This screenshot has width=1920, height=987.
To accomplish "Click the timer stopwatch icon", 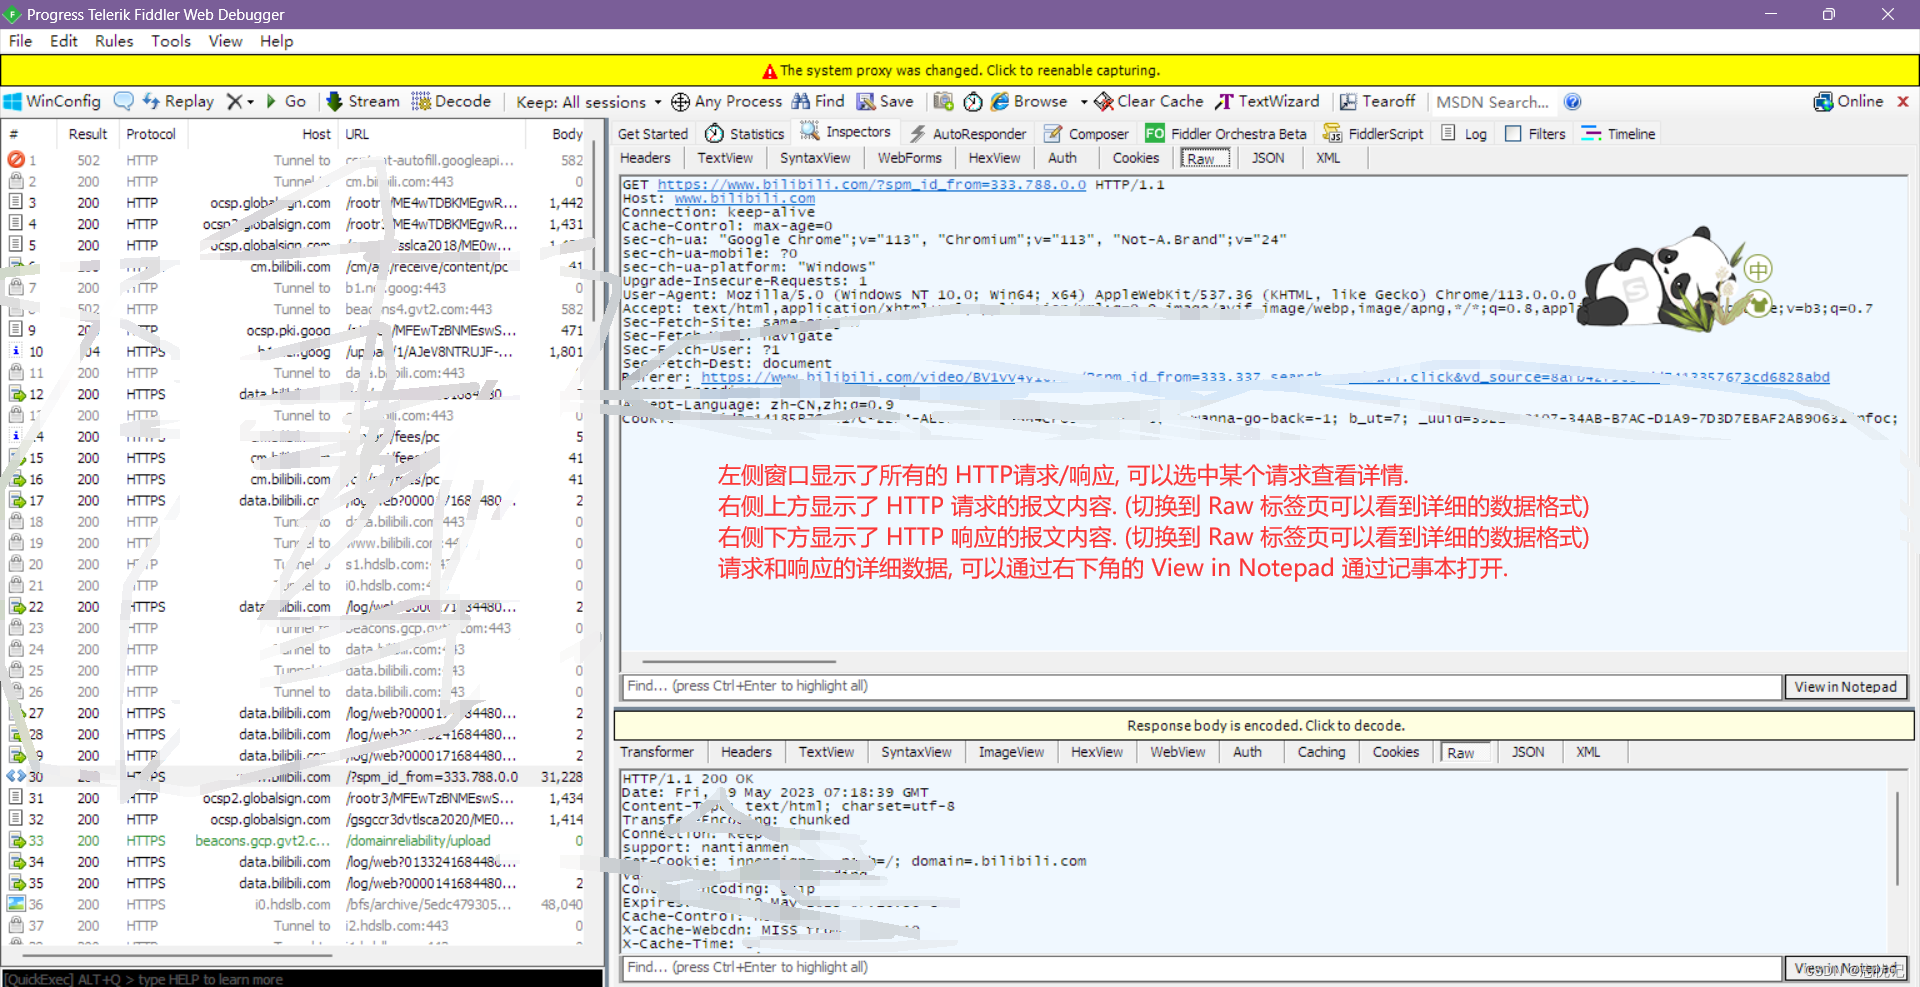I will (x=973, y=102).
